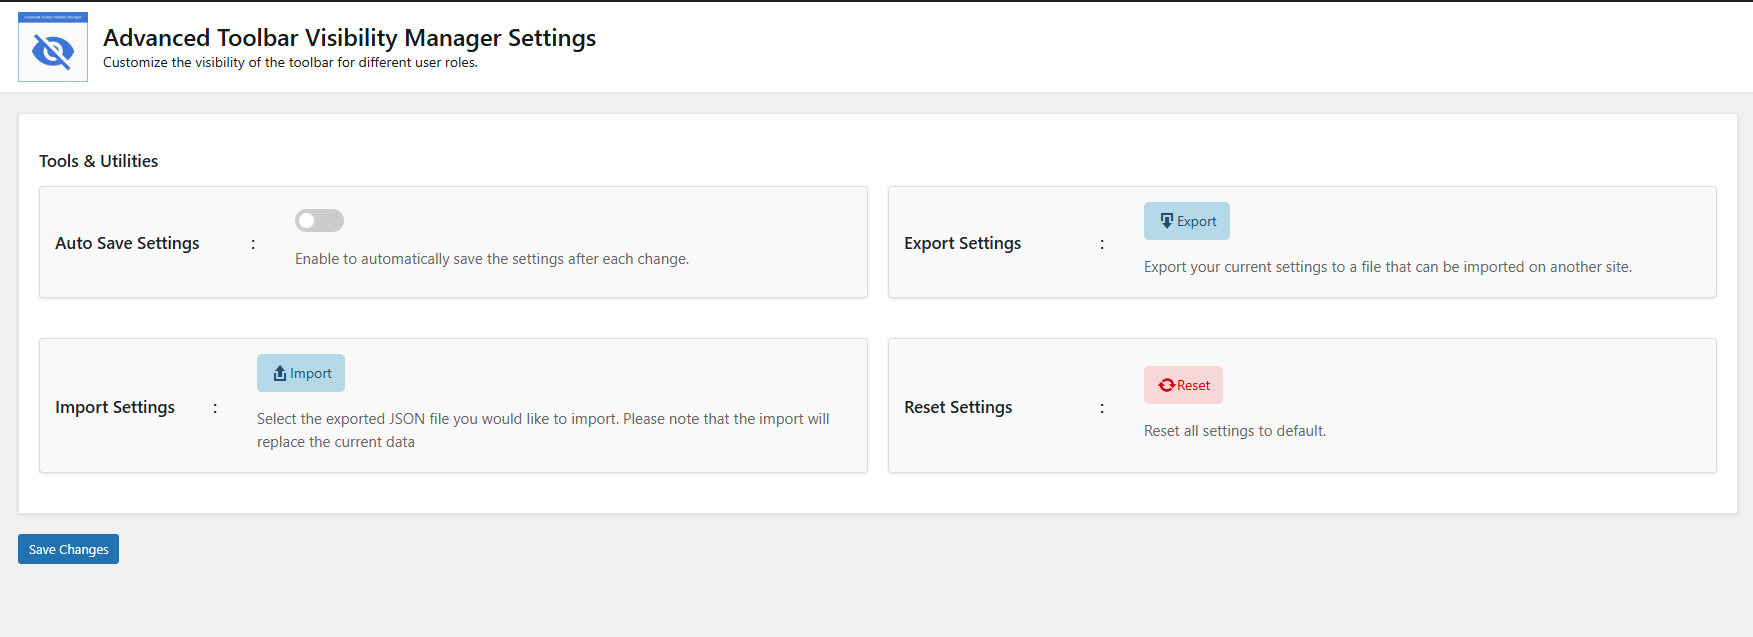Click the 'Export' text on the blue button
Image resolution: width=1753 pixels, height=637 pixels.
pyautogui.click(x=1197, y=221)
